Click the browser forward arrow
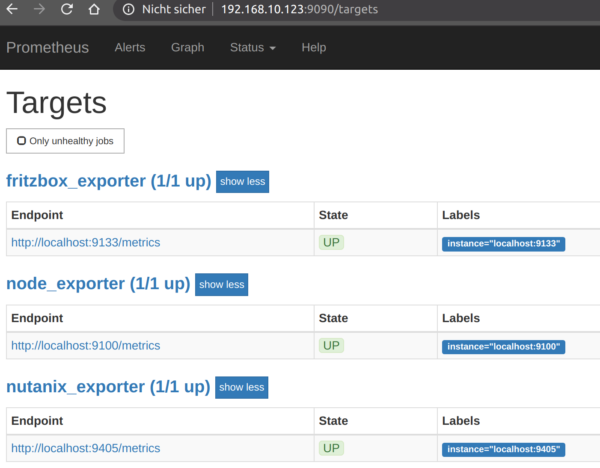 click(39, 9)
